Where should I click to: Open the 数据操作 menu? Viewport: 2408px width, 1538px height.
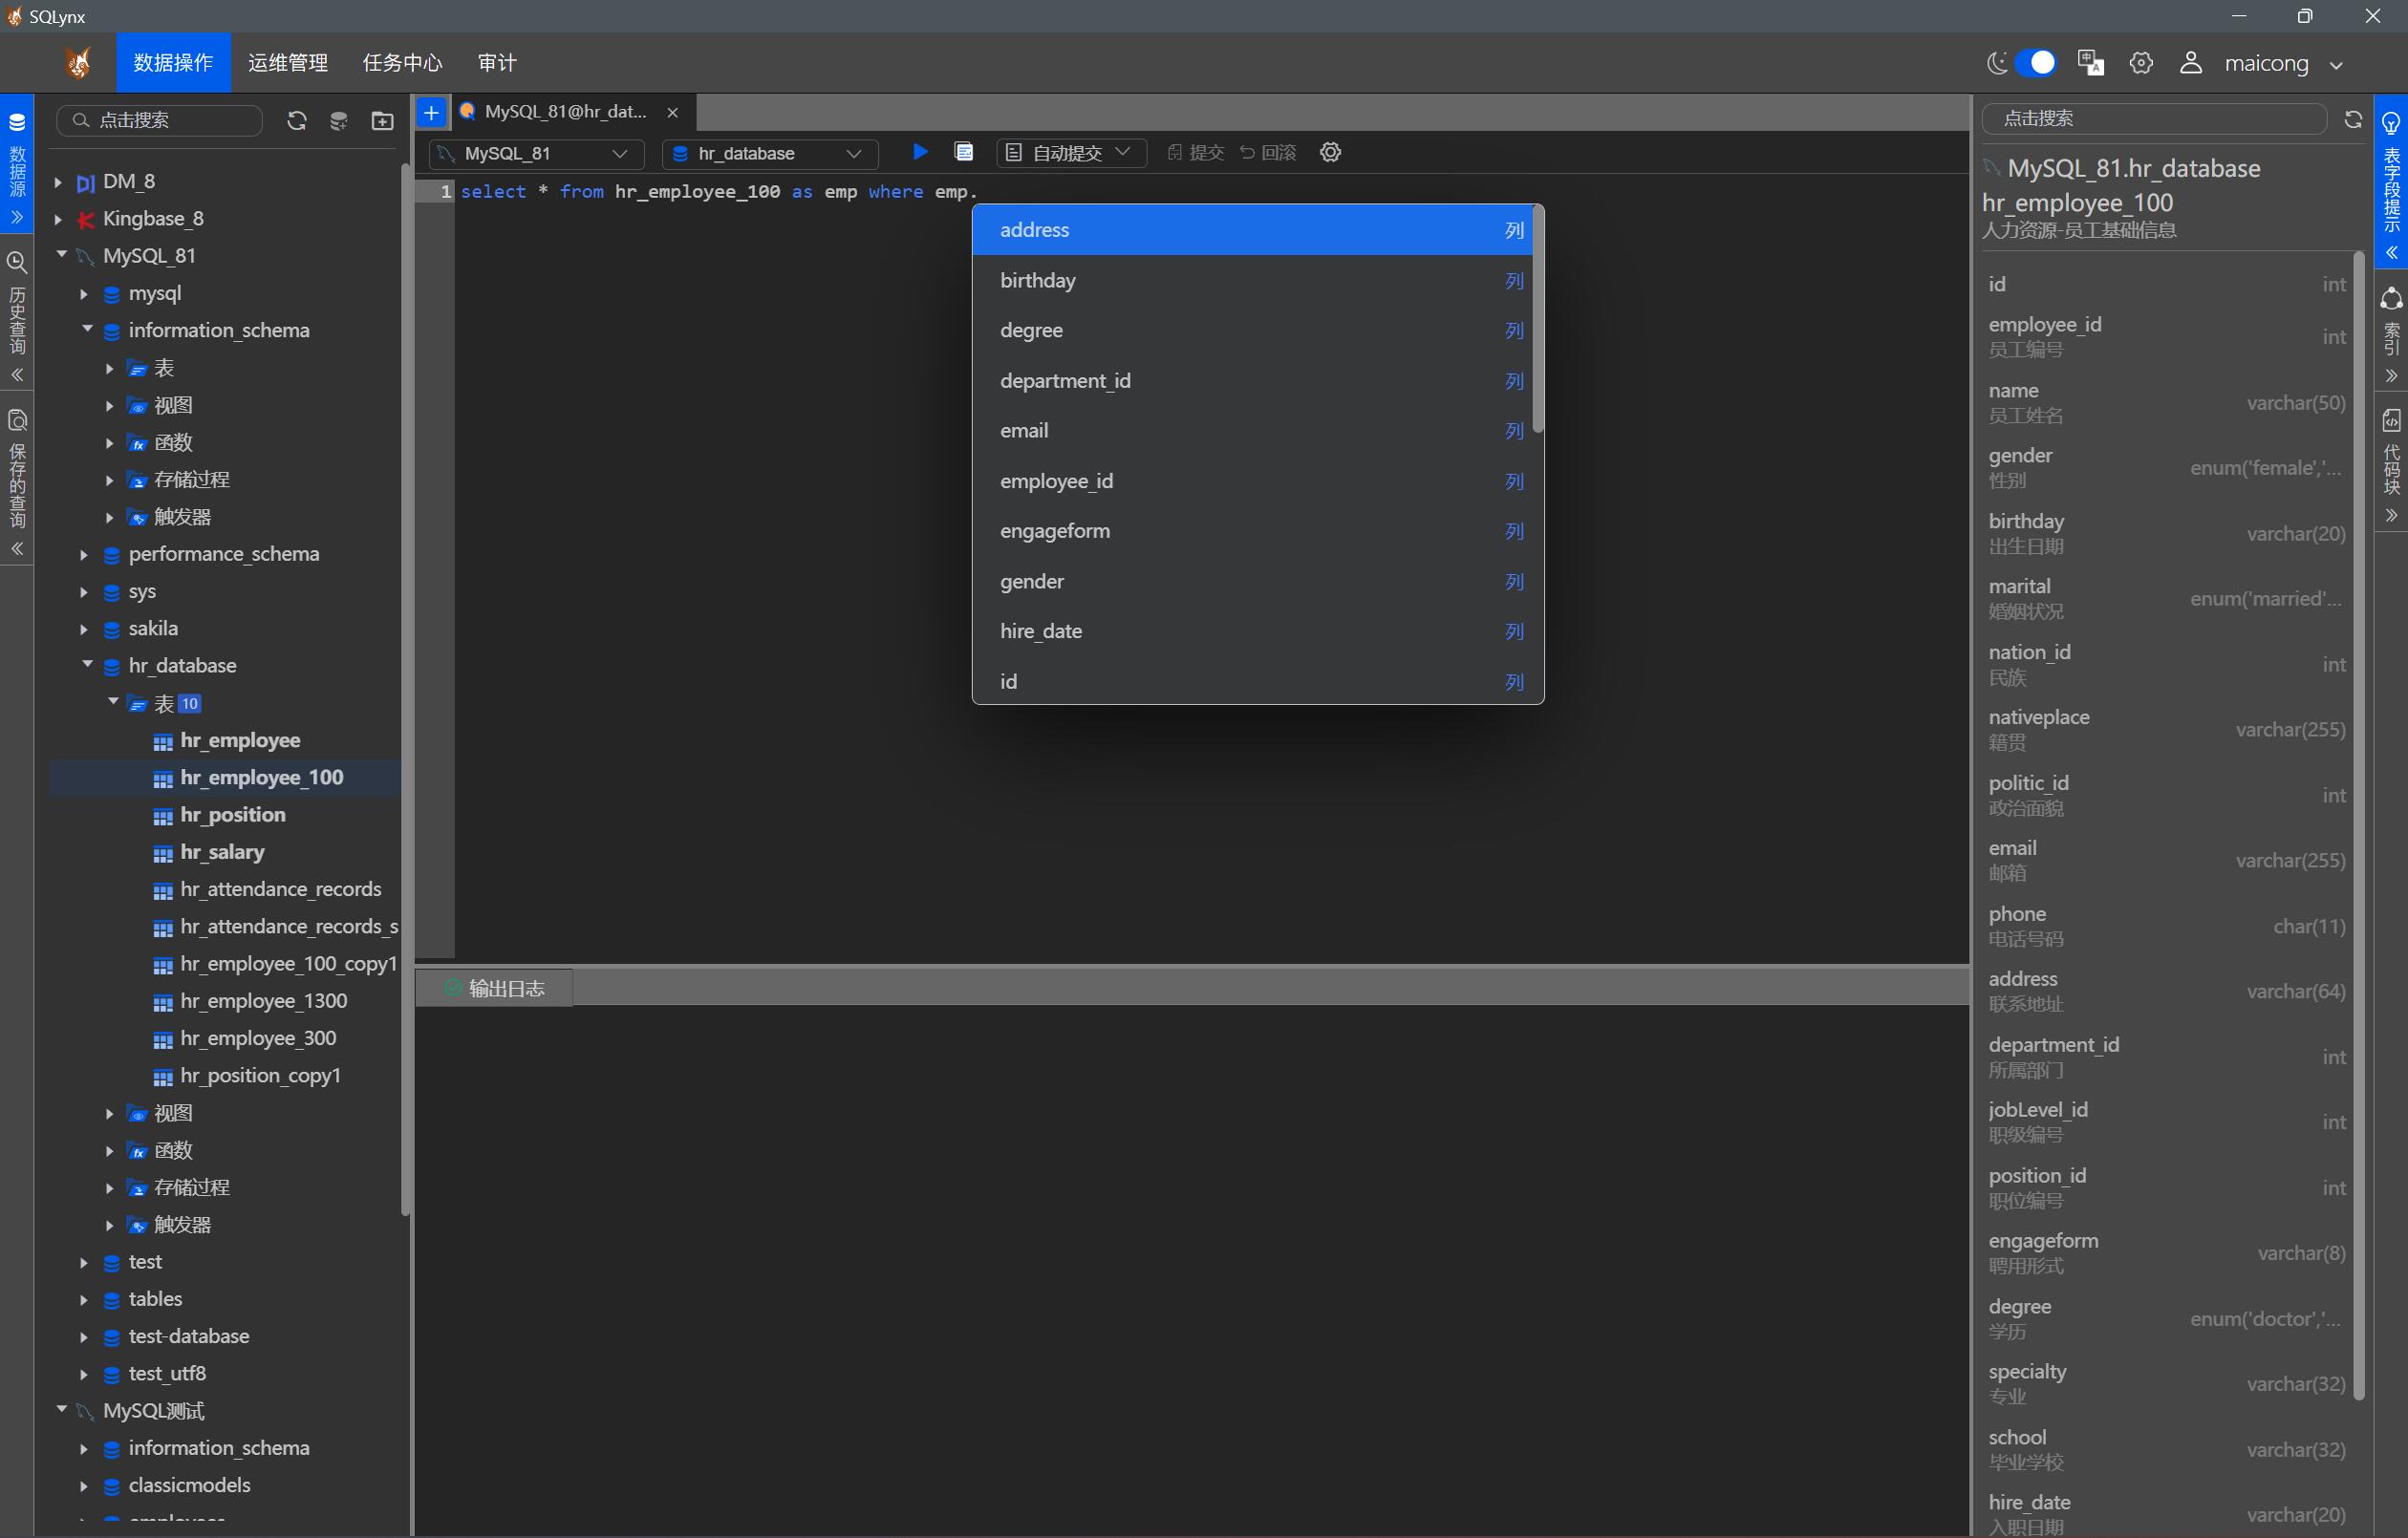click(174, 63)
